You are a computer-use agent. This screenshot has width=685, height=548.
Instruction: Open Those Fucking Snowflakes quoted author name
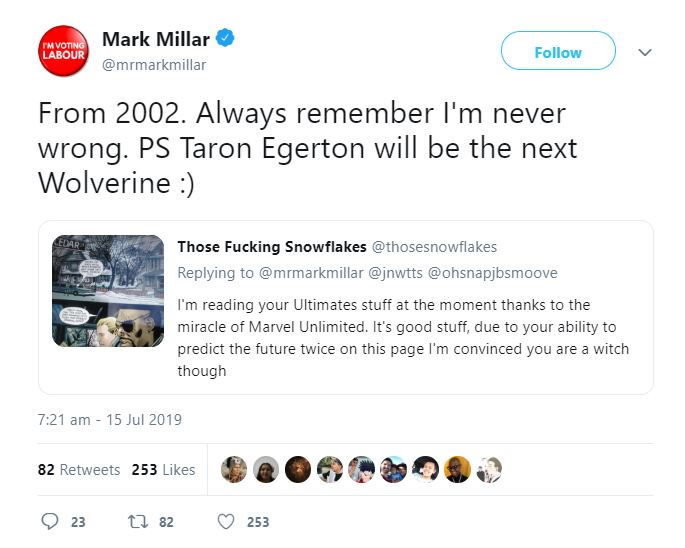point(272,247)
